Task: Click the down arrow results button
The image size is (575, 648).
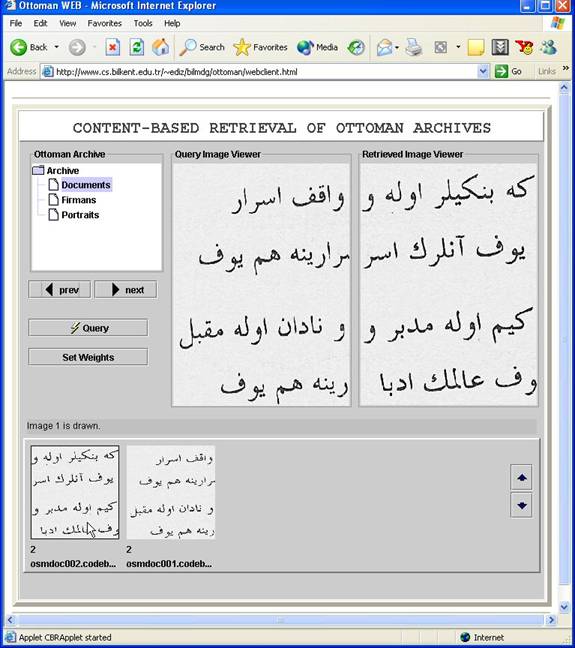Action: (x=521, y=505)
